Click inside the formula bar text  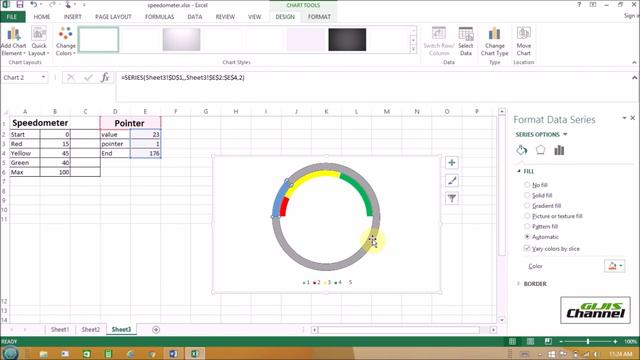[182, 77]
